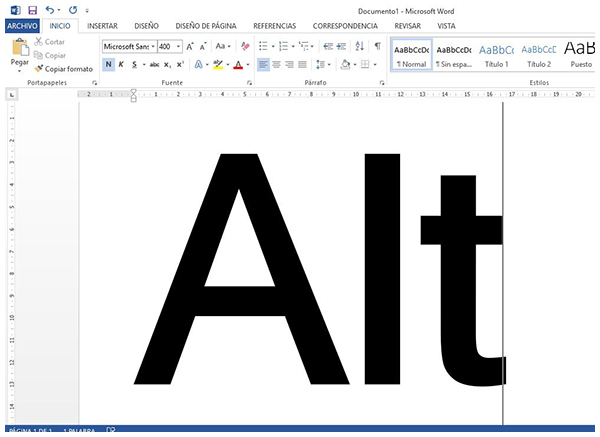Open the Microsoft Sans font name dropdown
Screen dimensions: 600x437
[153, 47]
